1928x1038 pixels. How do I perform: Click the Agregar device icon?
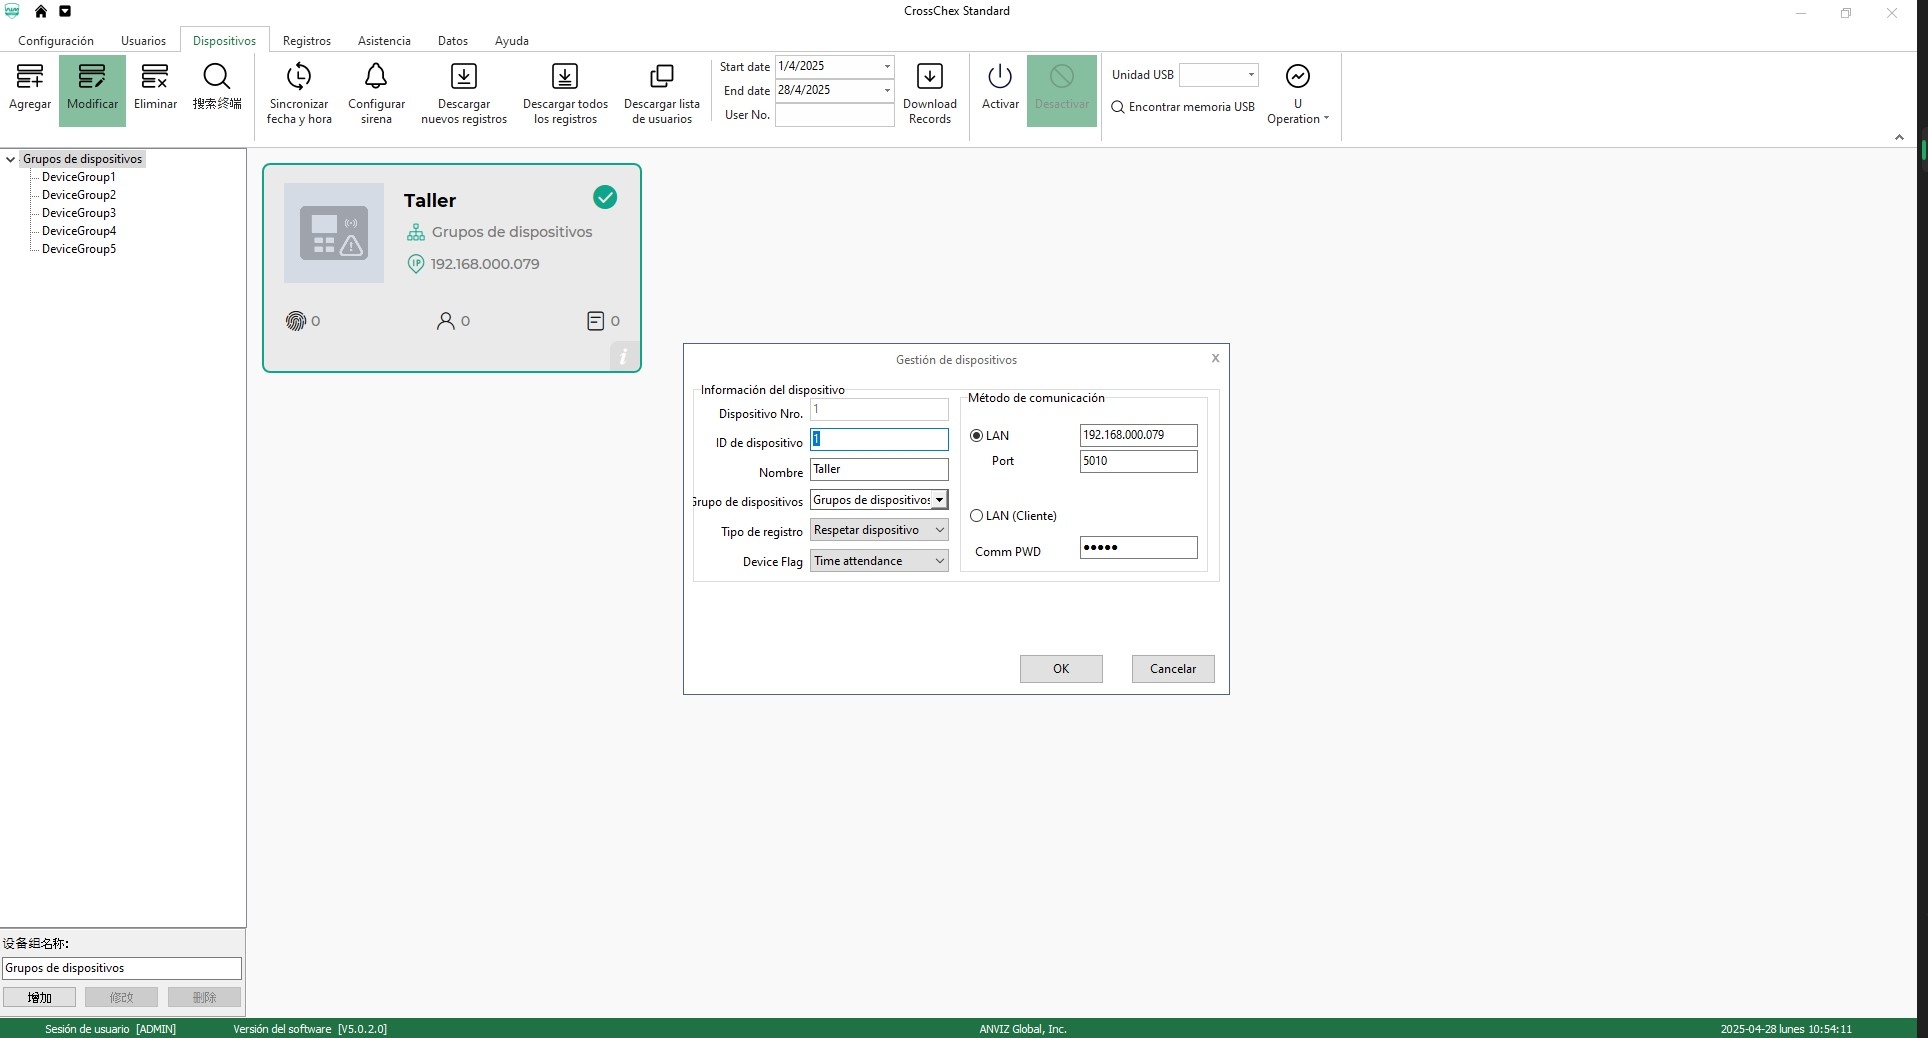(x=30, y=77)
